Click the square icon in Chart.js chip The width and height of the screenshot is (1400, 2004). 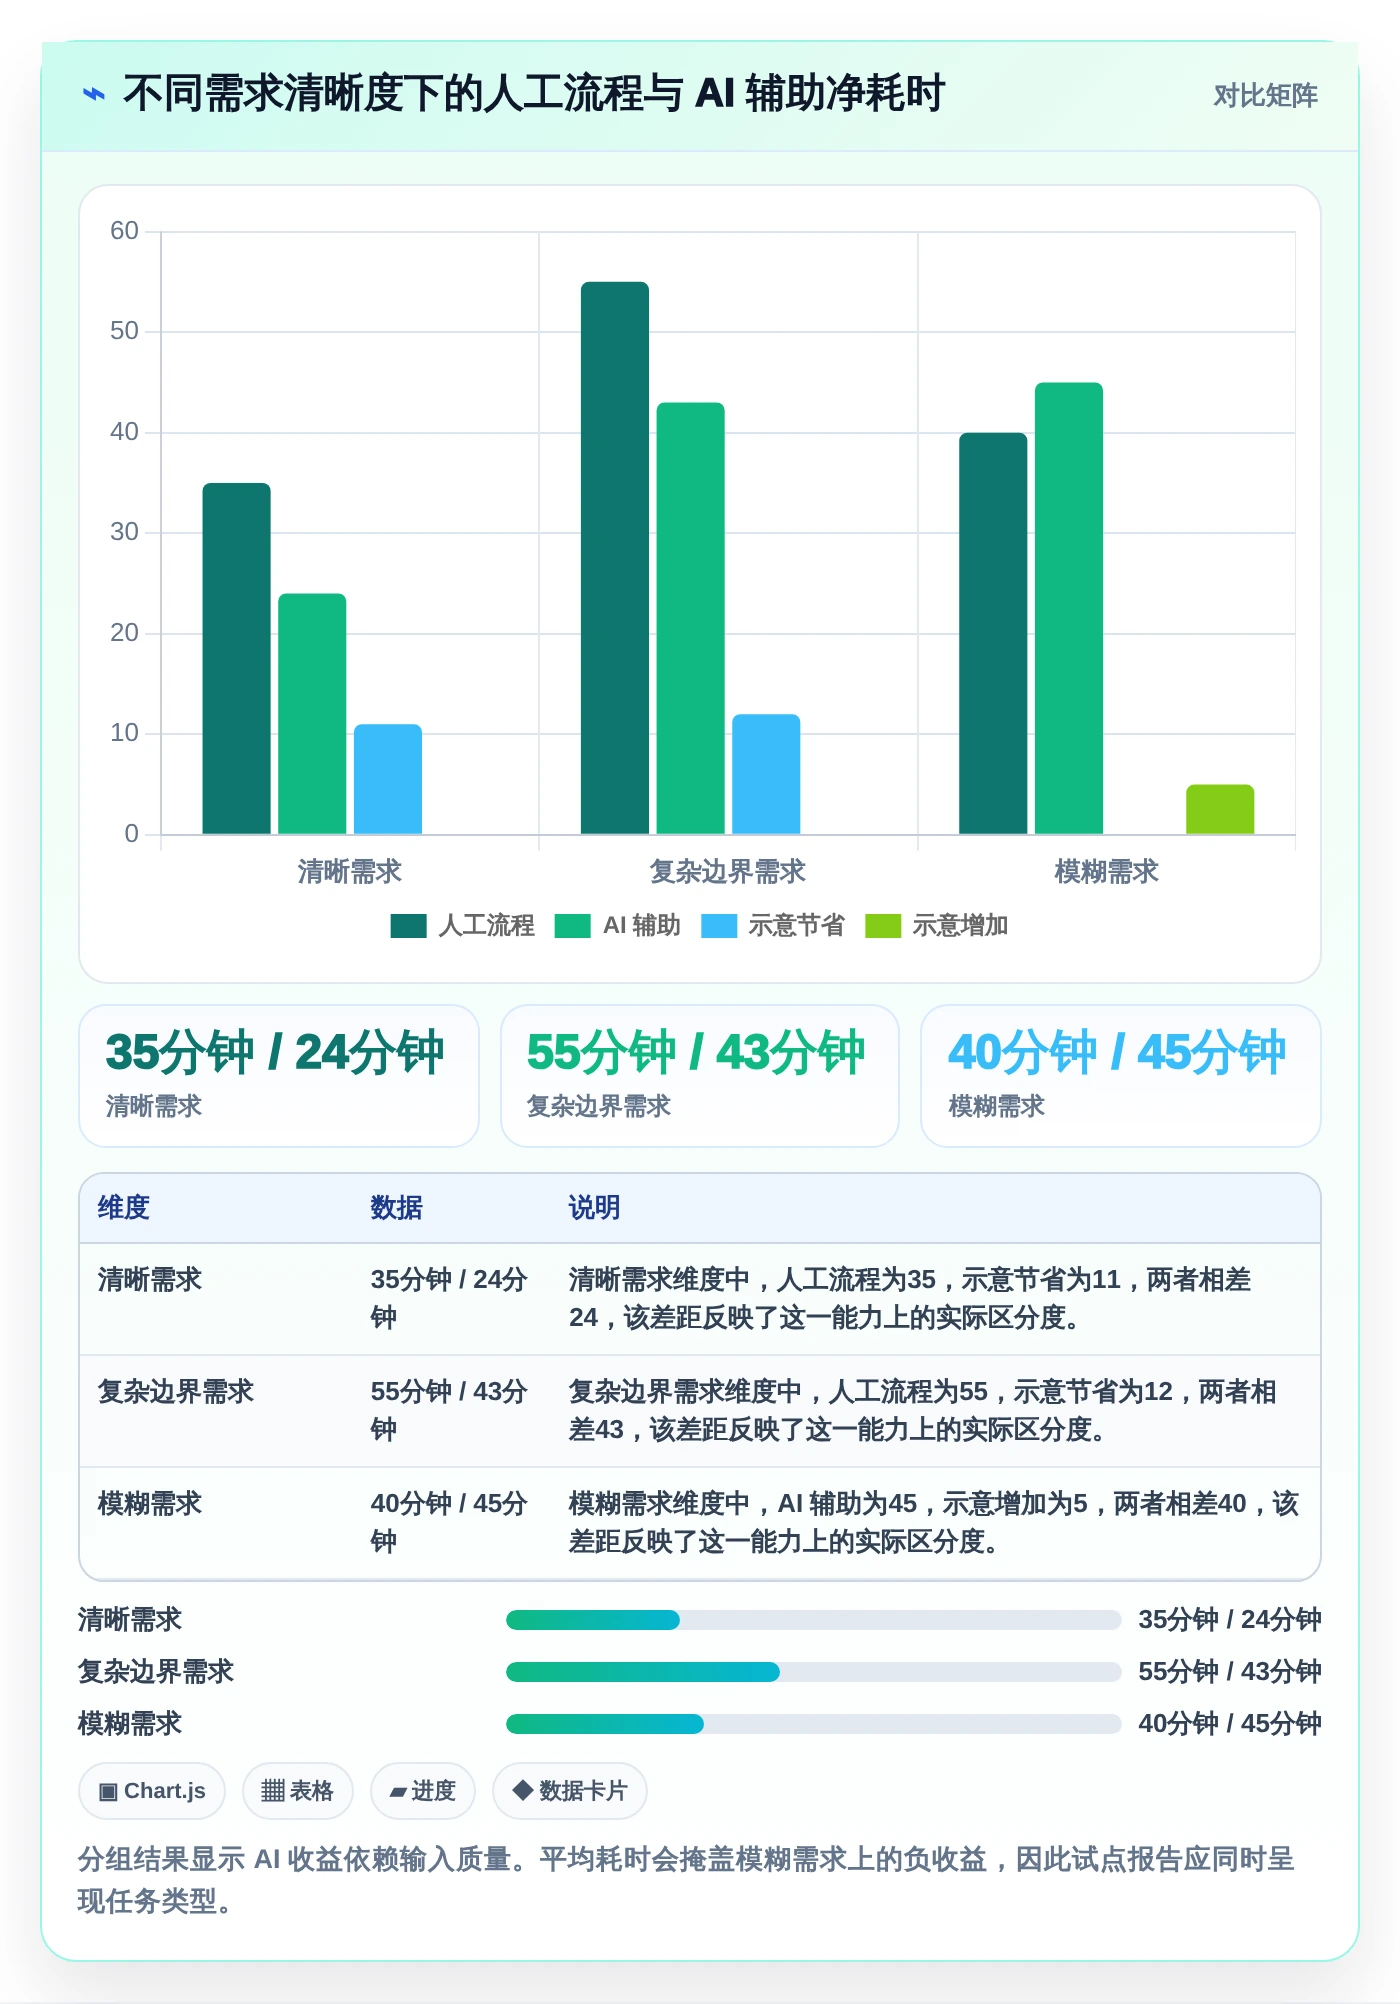108,1792
